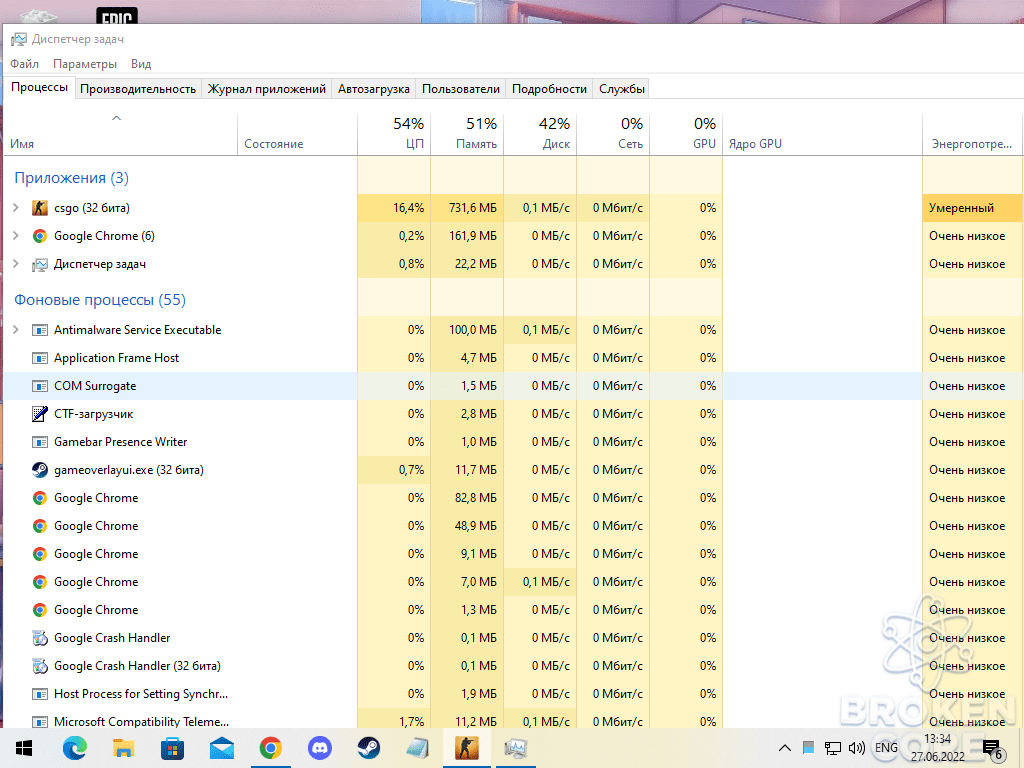Open the Файл menu
This screenshot has width=1024, height=768.
(x=24, y=64)
